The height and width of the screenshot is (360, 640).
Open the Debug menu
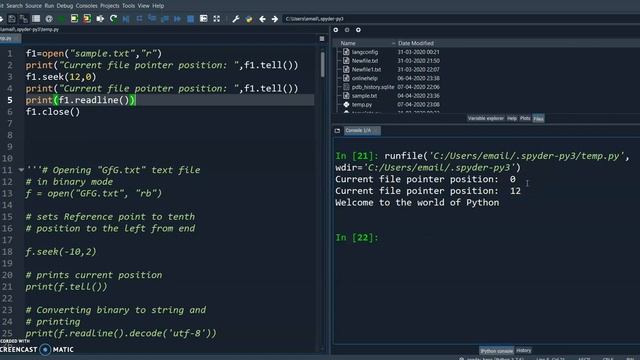pyautogui.click(x=64, y=6)
